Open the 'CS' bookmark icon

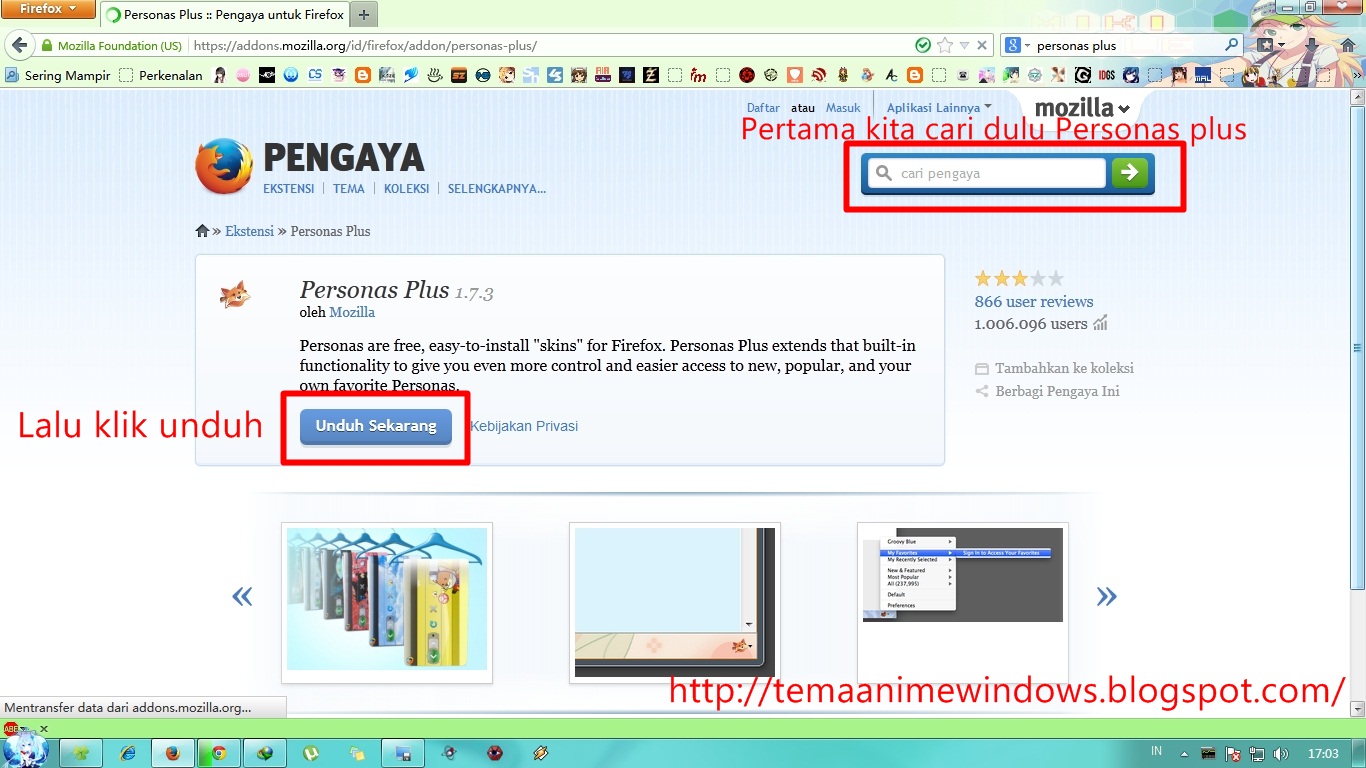(315, 75)
